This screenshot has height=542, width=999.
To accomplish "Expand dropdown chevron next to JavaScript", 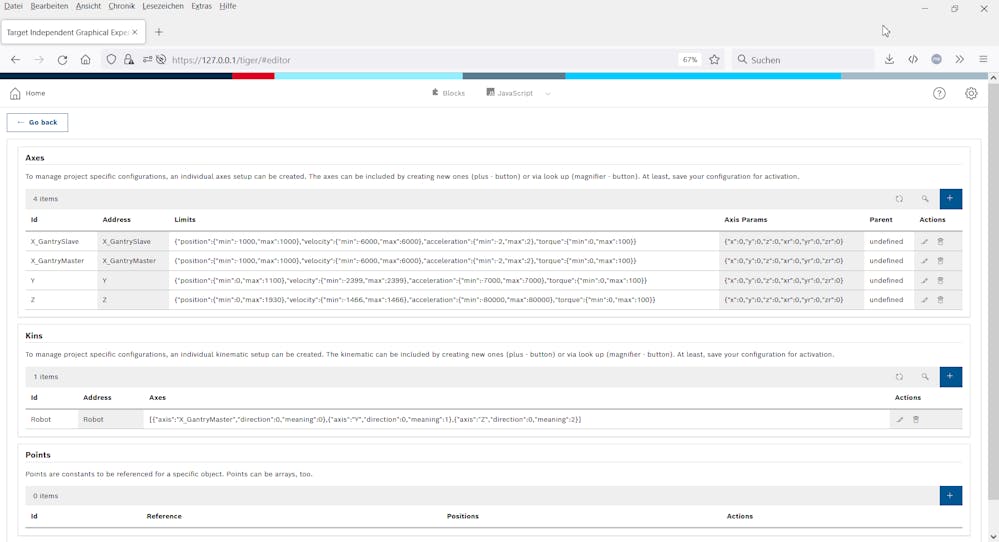I will tap(548, 94).
